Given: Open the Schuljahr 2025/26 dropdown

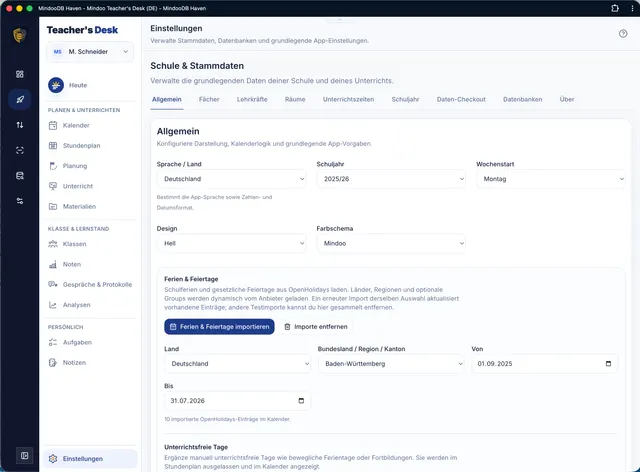Looking at the screenshot, I should click(391, 179).
